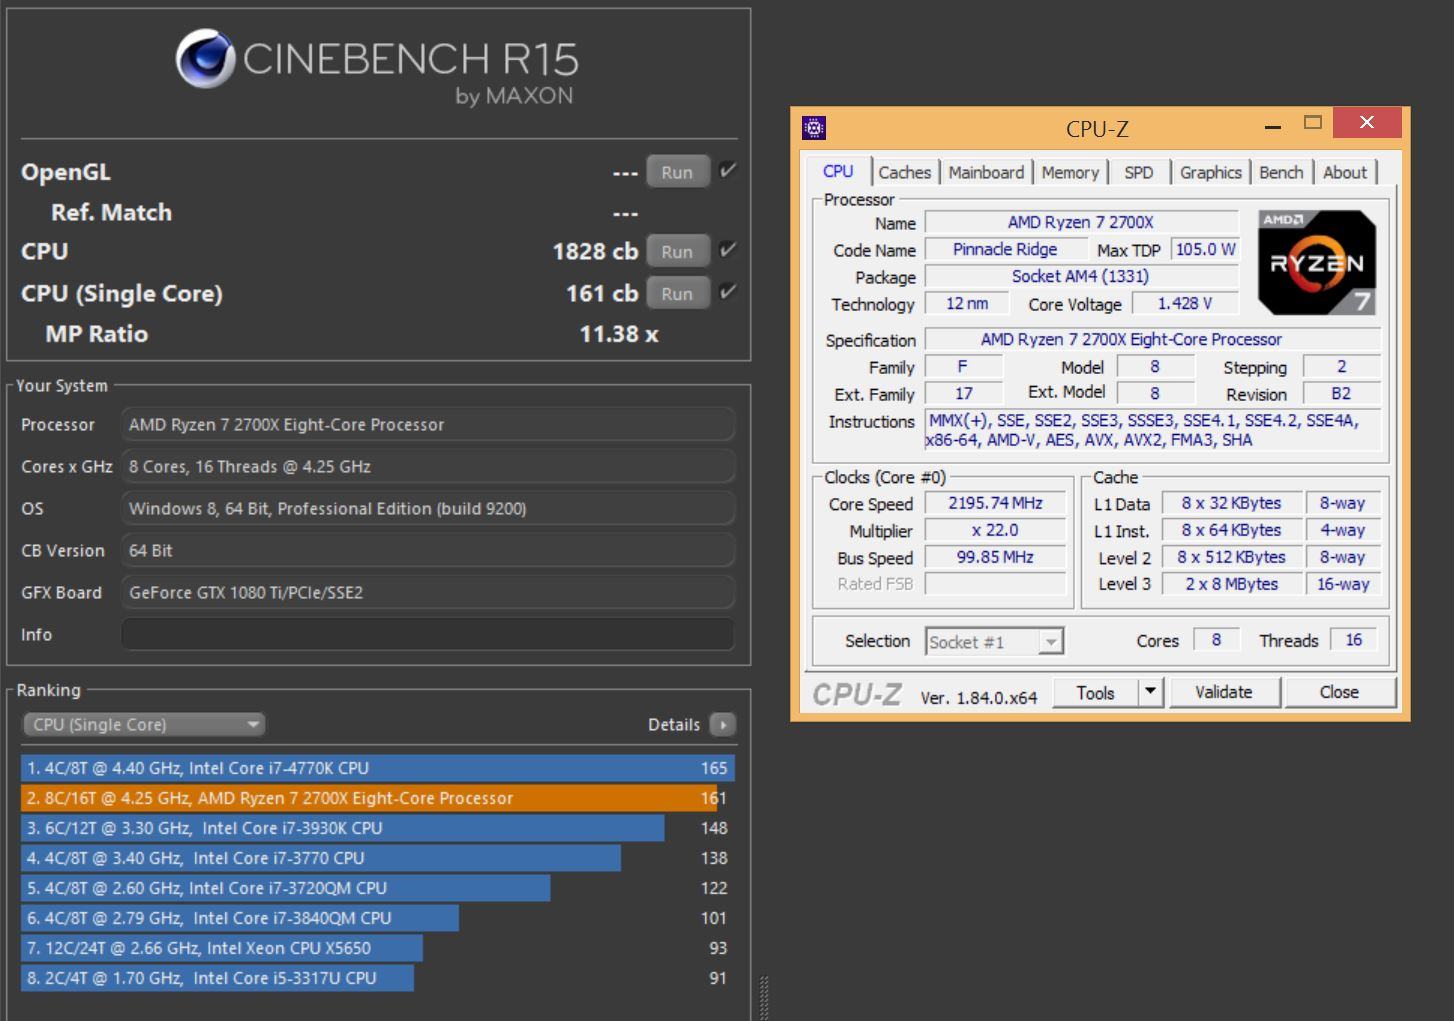
Task: Click the Info input field in Cinebench
Action: click(x=428, y=634)
